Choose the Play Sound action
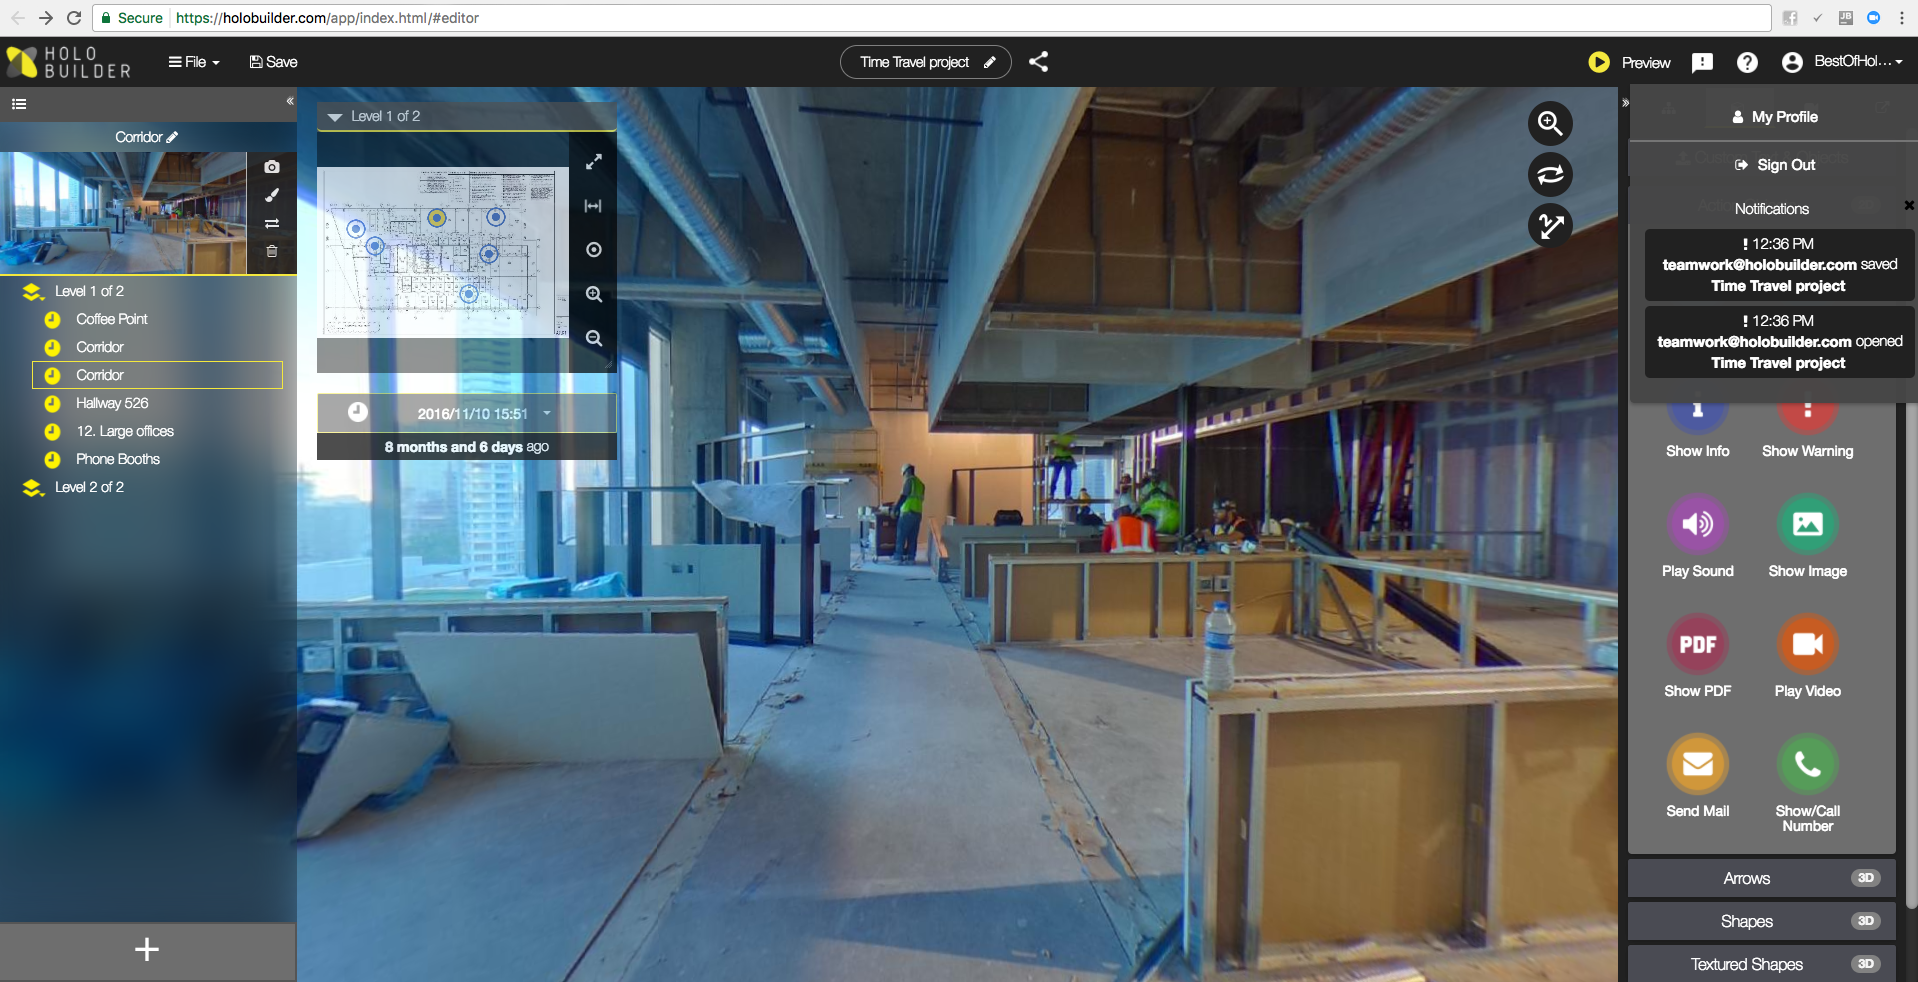This screenshot has width=1918, height=982. 1697,524
